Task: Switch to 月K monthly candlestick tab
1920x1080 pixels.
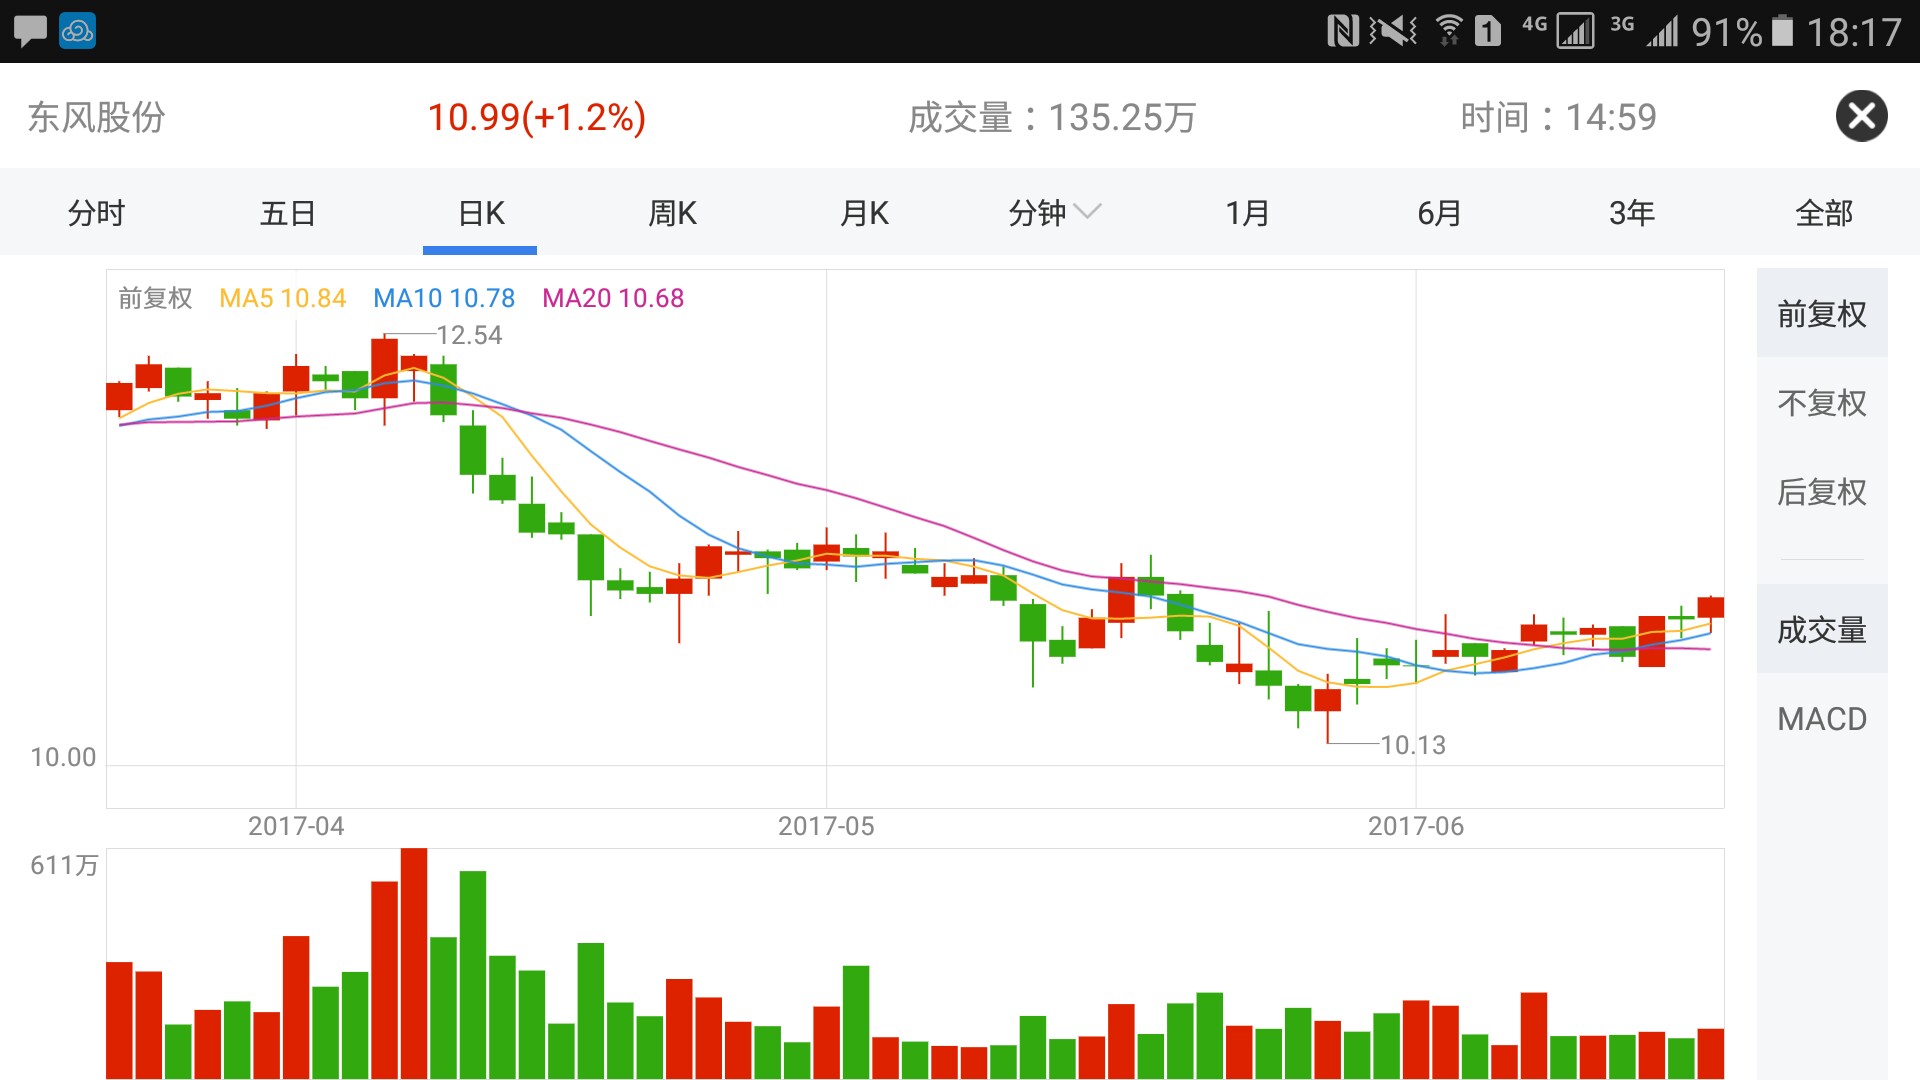Action: click(865, 213)
